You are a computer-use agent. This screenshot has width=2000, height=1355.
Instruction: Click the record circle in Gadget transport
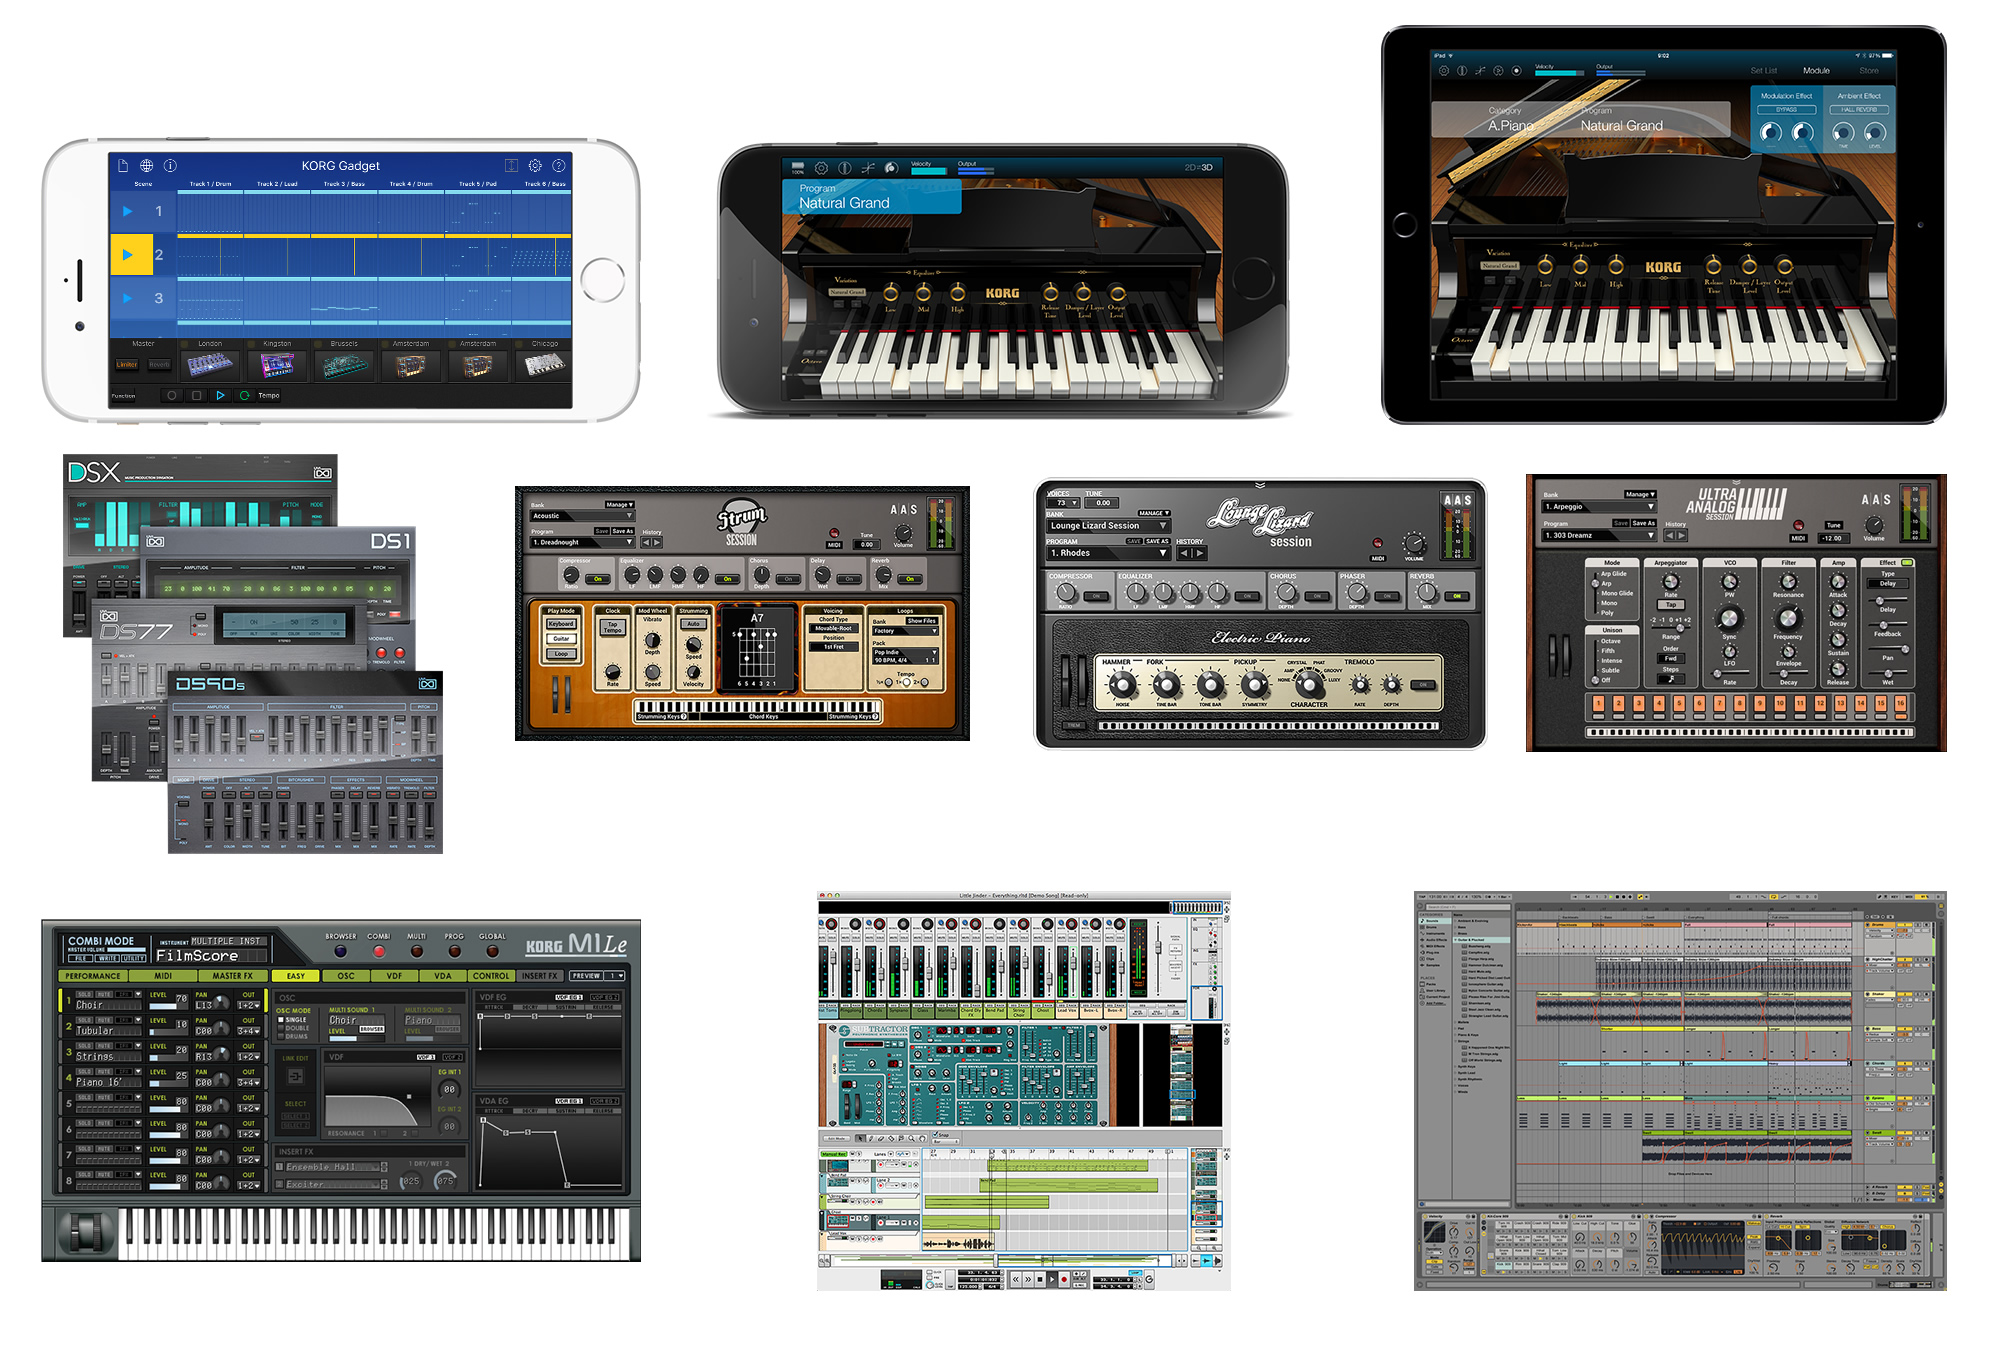coord(172,395)
